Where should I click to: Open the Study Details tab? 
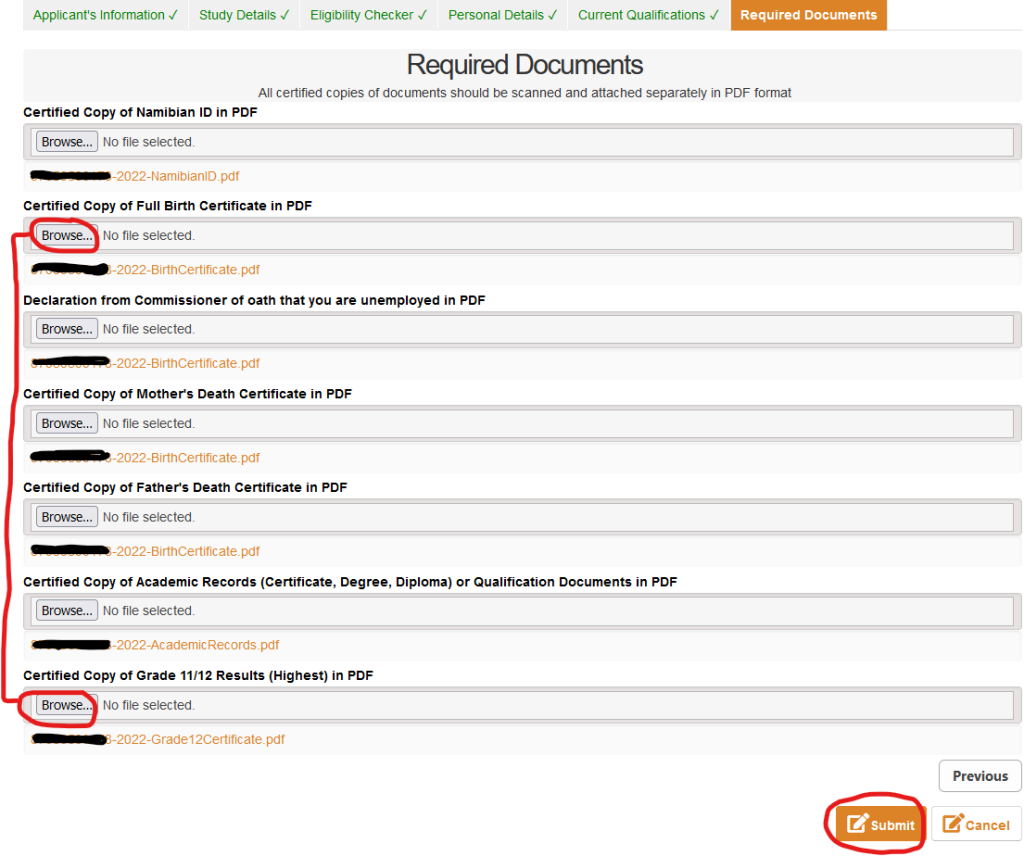point(242,15)
